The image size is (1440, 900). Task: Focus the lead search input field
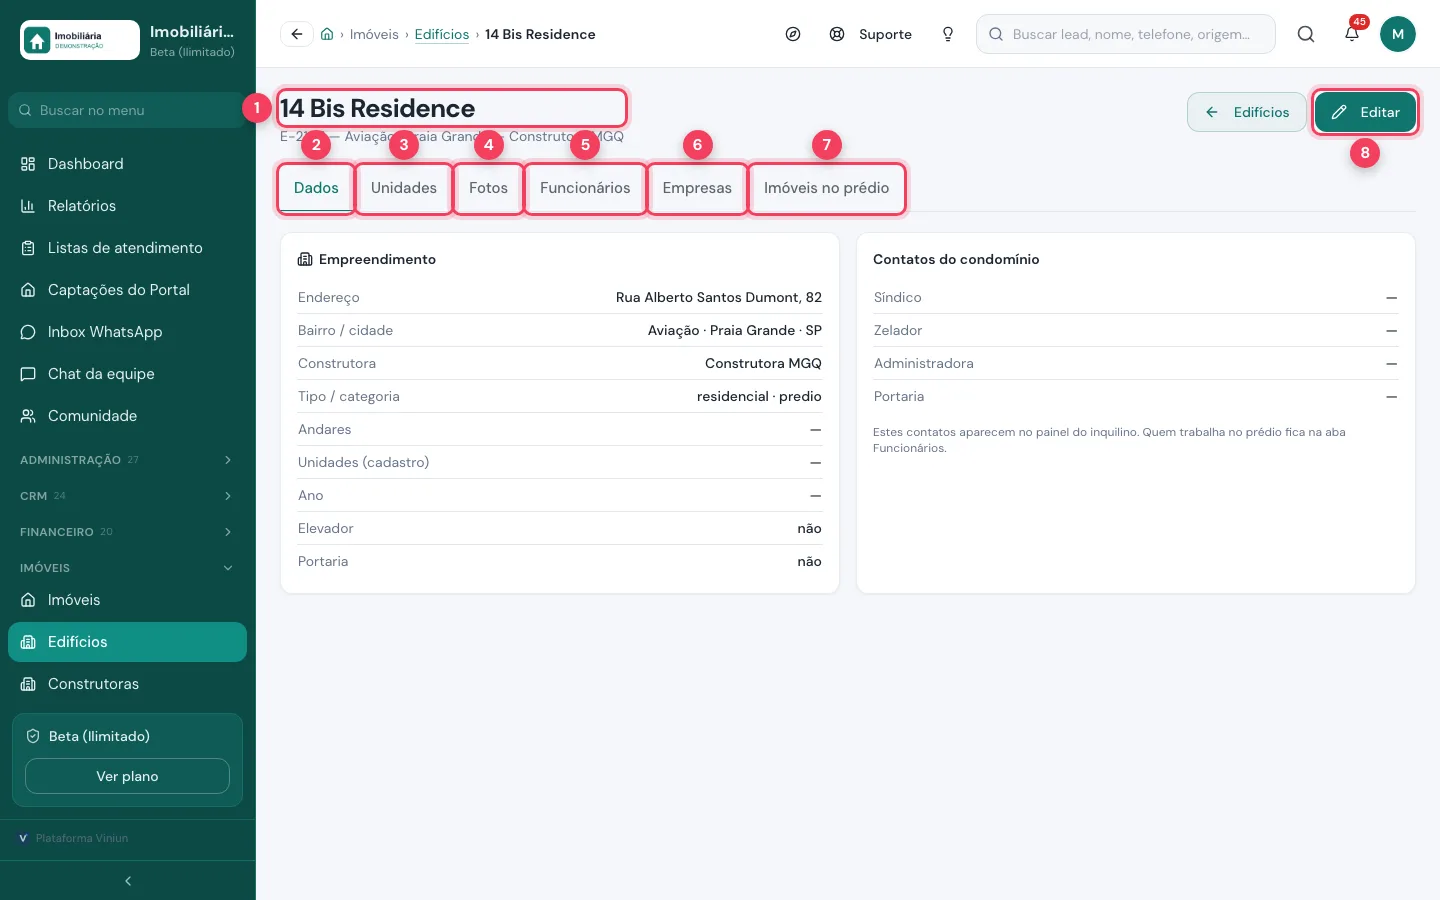pyautogui.click(x=1126, y=34)
